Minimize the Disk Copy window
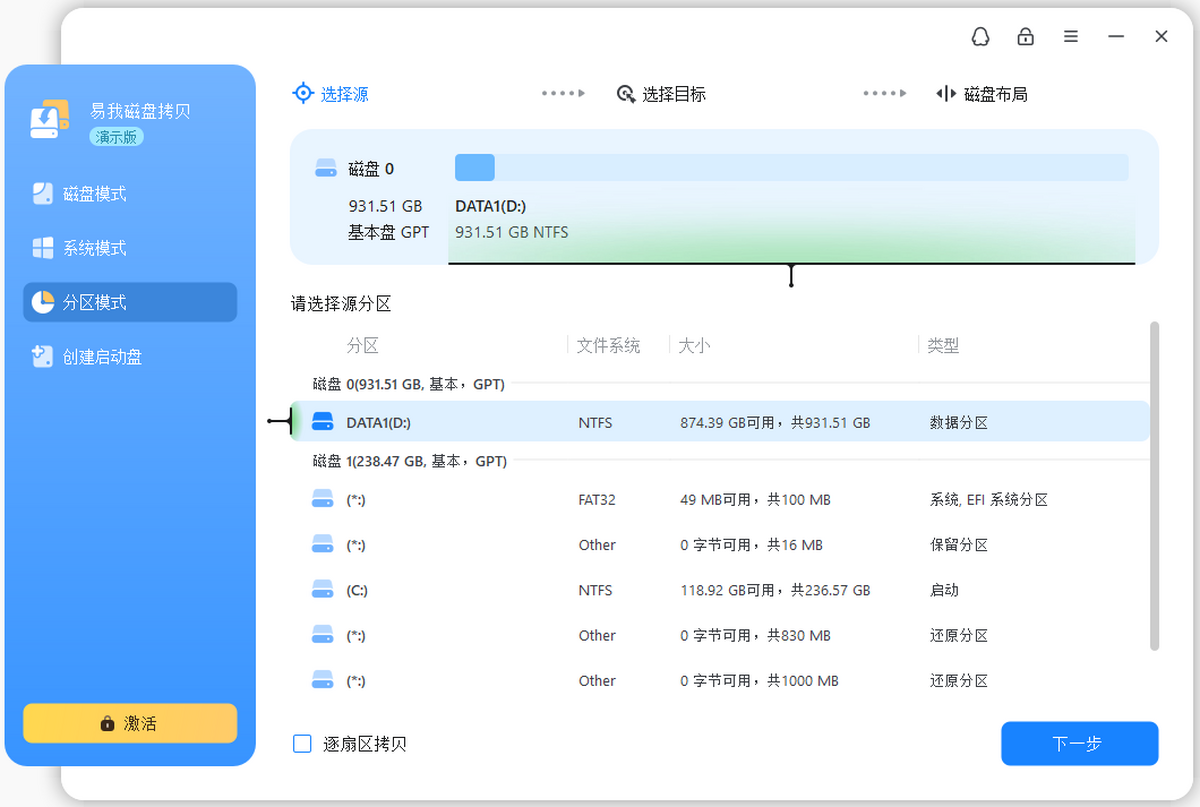The height and width of the screenshot is (807, 1200). (1116, 37)
